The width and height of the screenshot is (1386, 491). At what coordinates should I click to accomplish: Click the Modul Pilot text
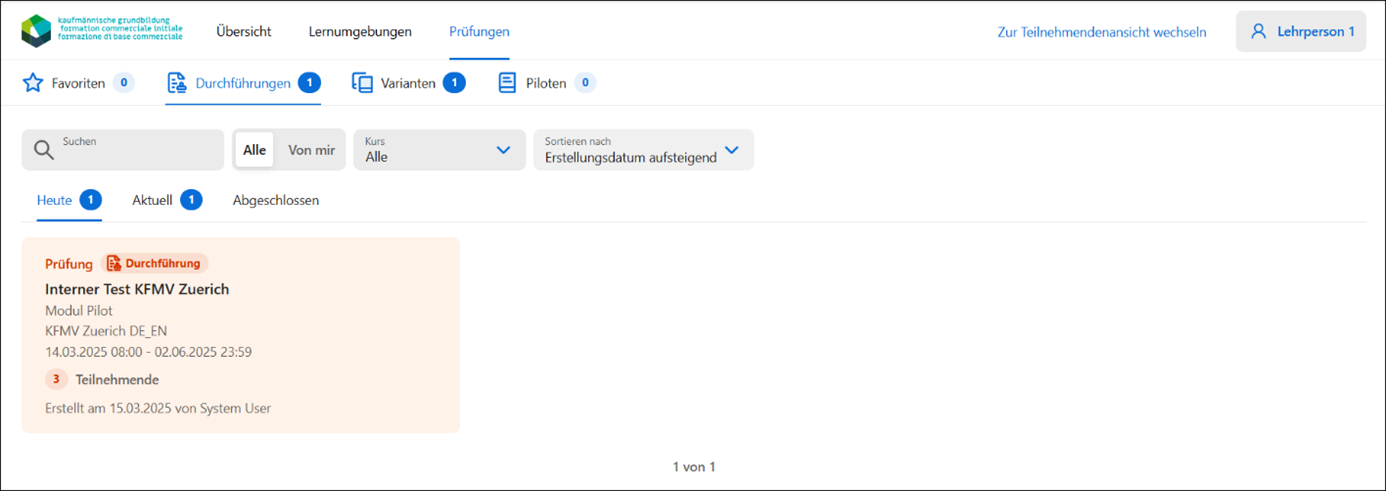[79, 311]
